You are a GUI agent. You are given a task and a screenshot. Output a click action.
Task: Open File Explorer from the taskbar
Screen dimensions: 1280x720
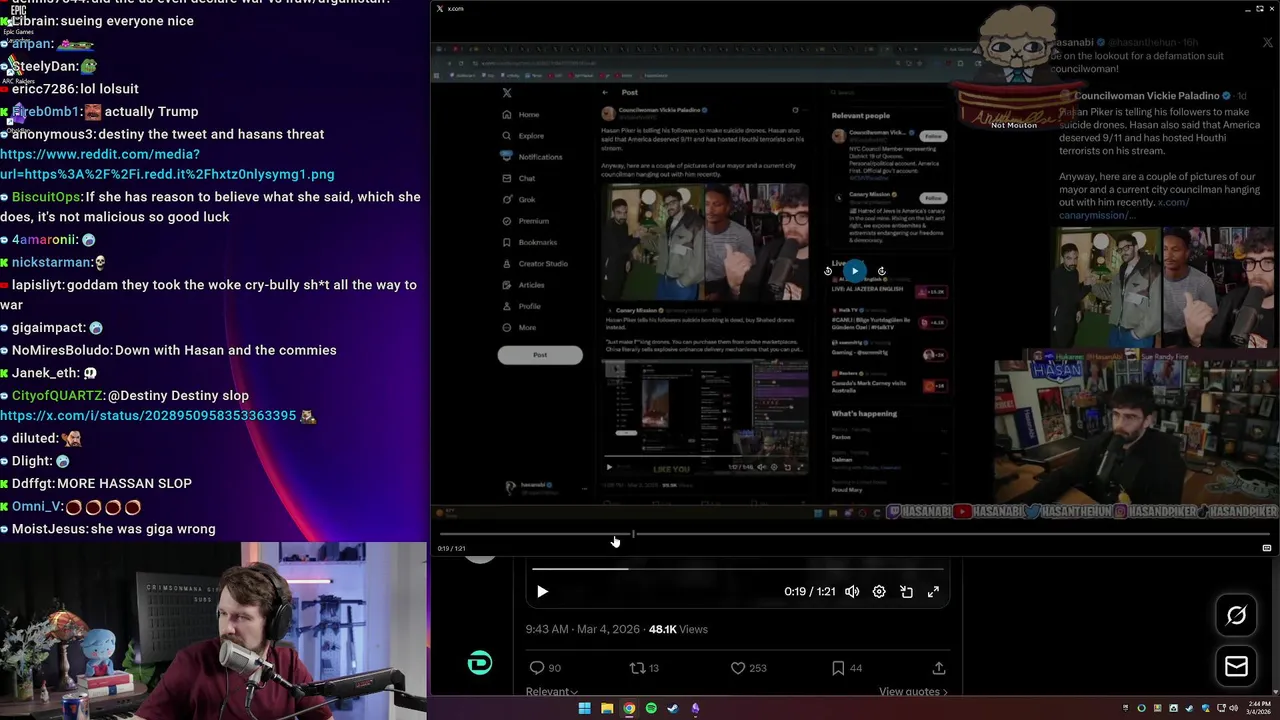607,709
